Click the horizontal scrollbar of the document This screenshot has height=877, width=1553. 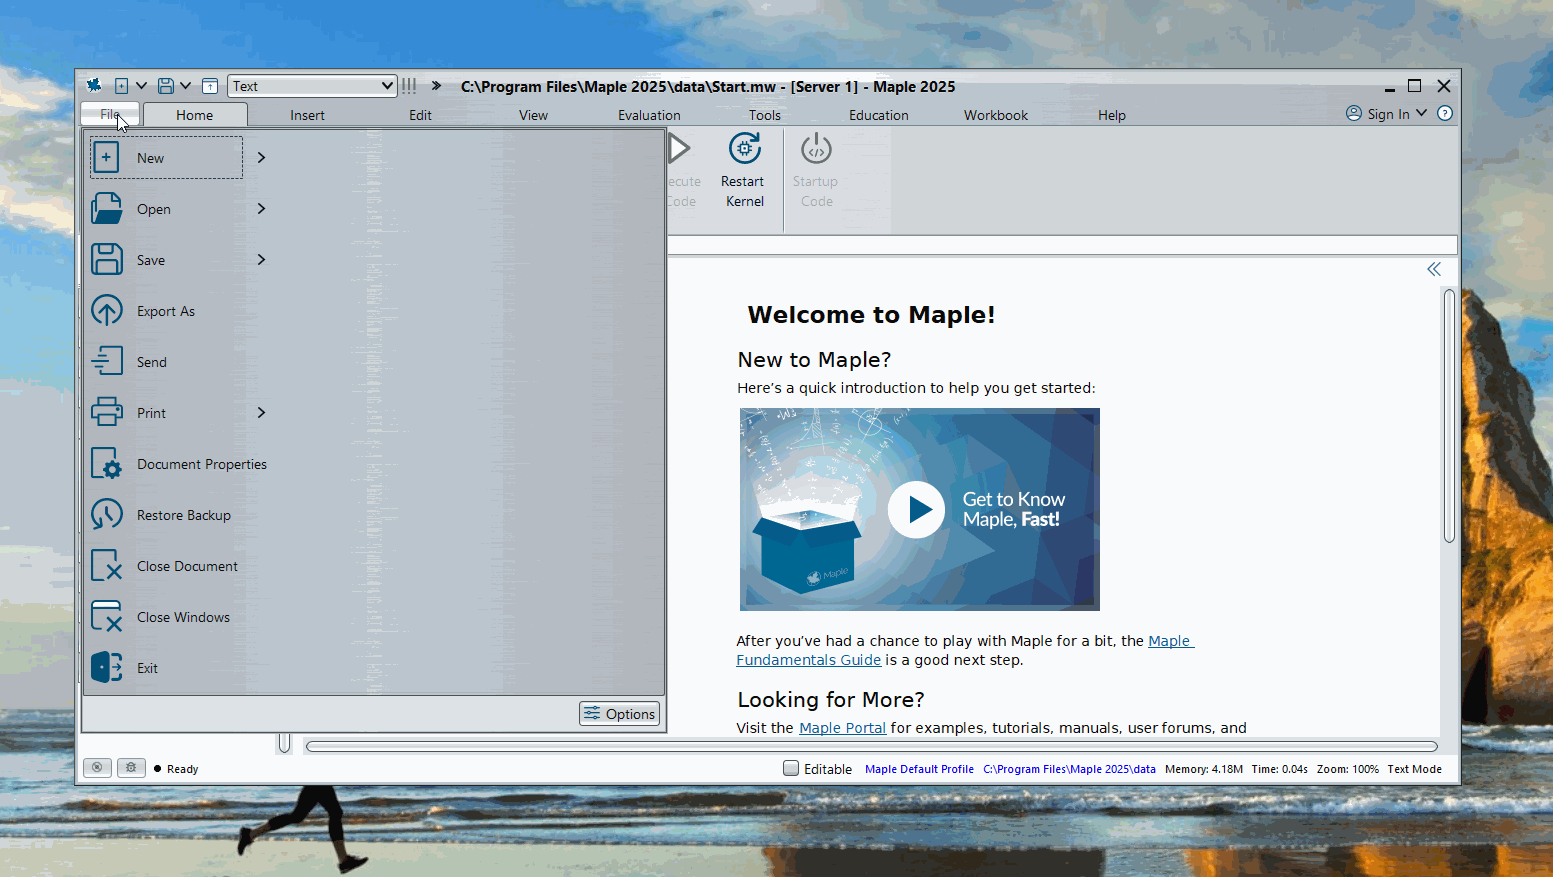pos(871,746)
